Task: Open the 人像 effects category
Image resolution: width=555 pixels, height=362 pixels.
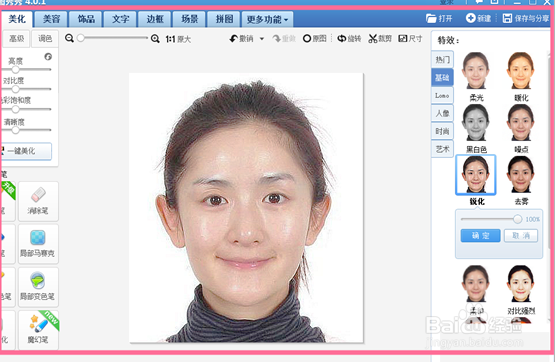Action: coord(442,113)
